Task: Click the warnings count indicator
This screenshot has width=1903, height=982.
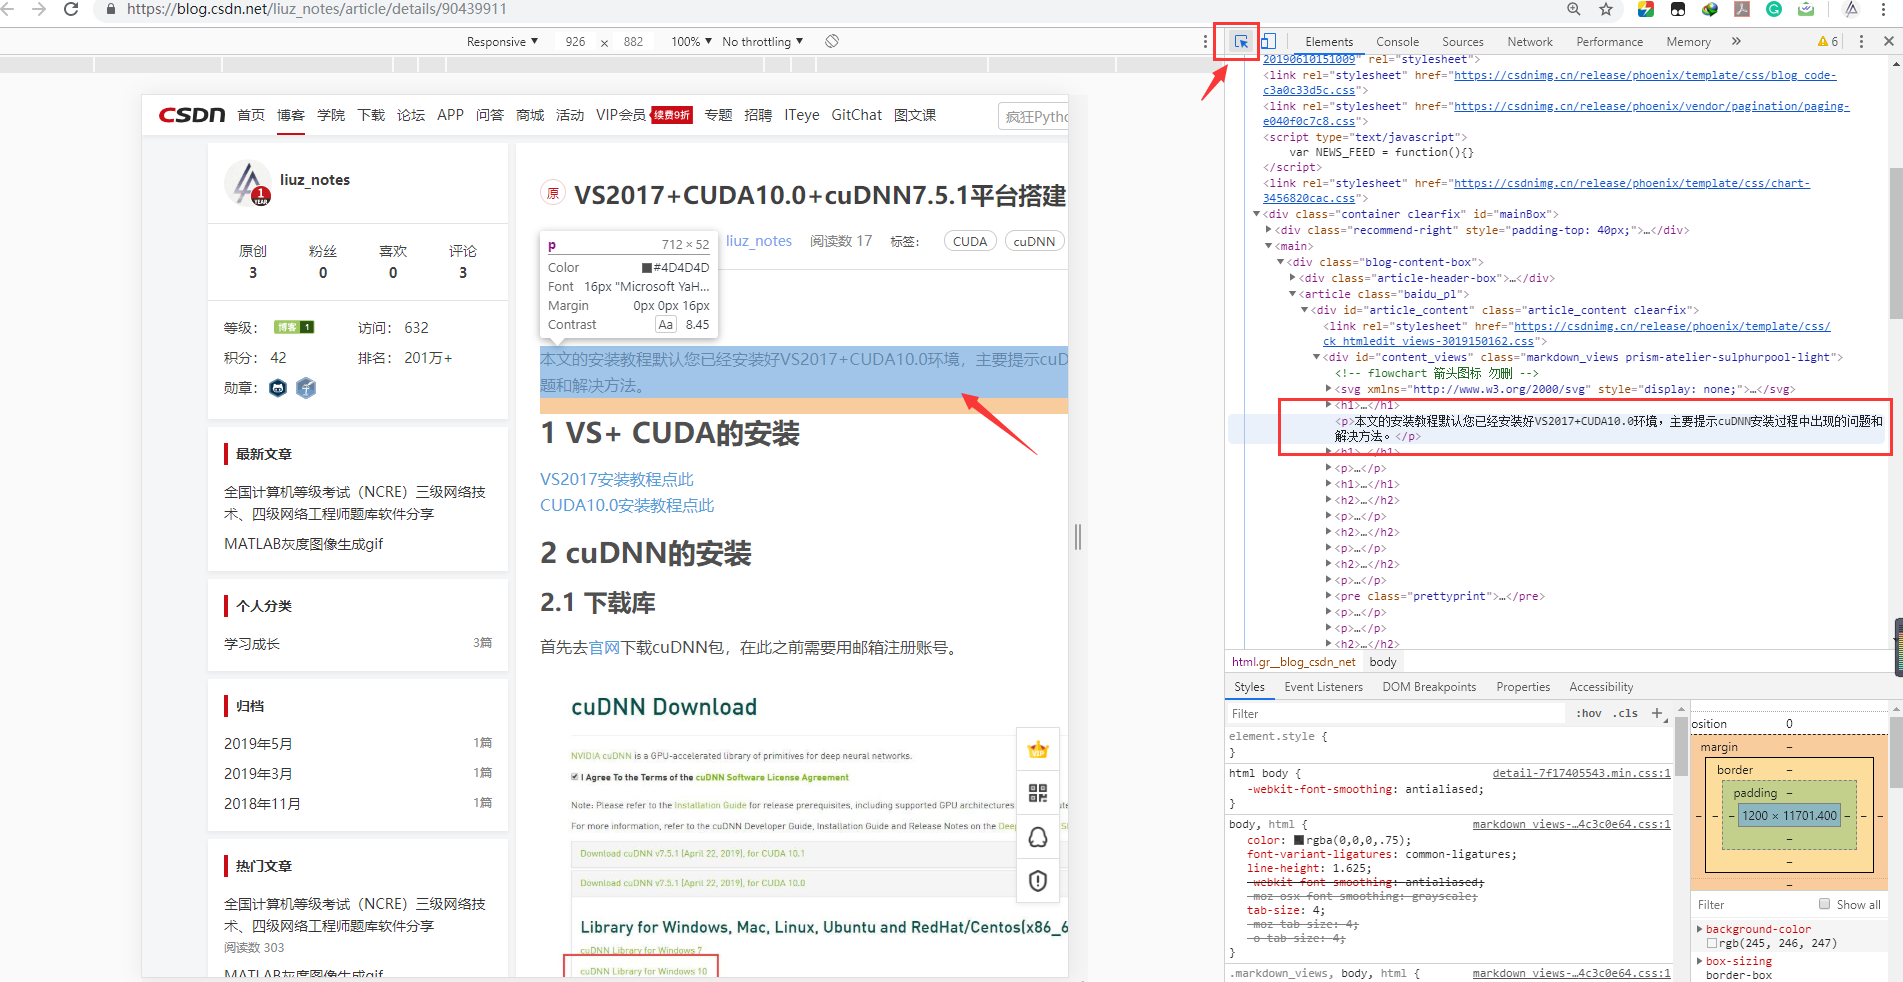Action: coord(1828,42)
